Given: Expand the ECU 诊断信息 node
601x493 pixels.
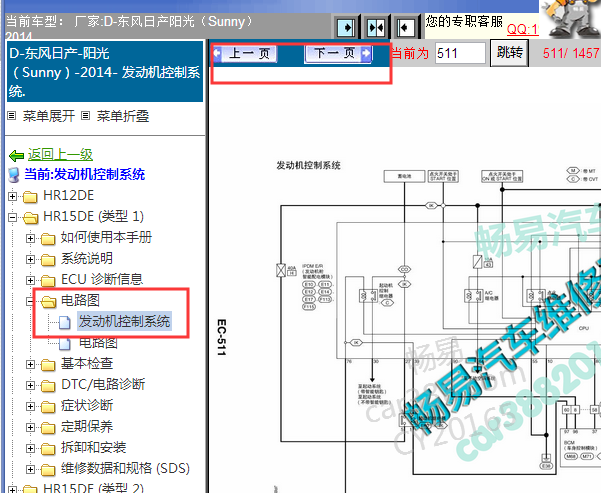Looking at the screenshot, I should point(30,280).
